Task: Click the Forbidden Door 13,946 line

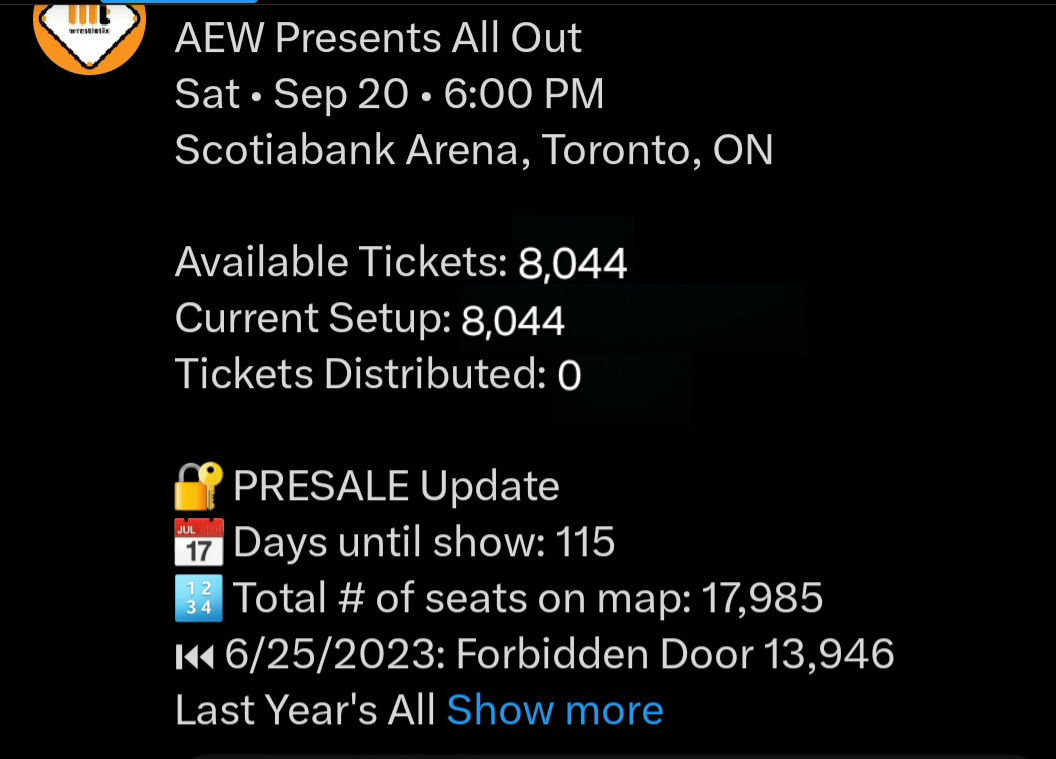Action: click(x=535, y=654)
